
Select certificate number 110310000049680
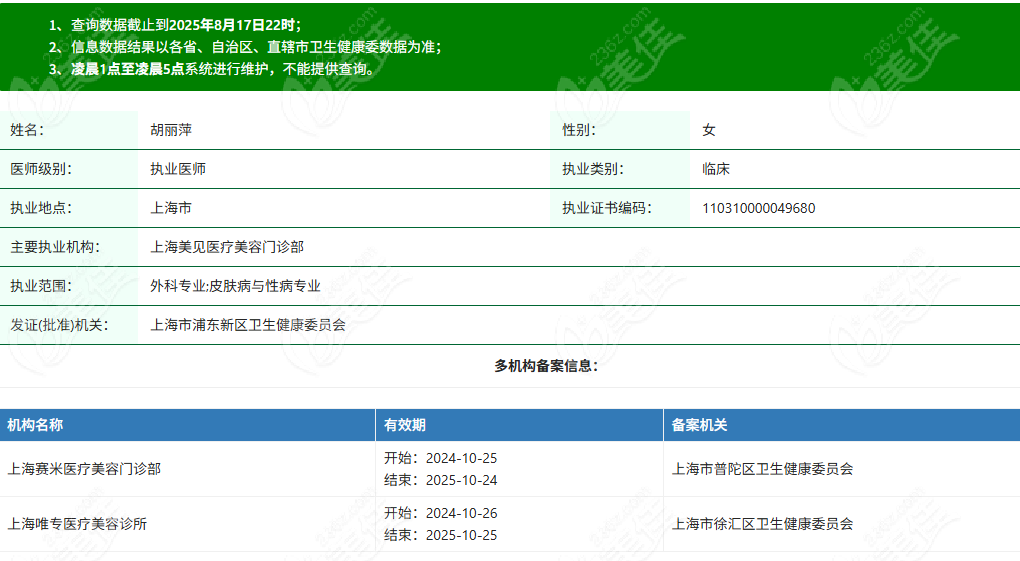758,208
